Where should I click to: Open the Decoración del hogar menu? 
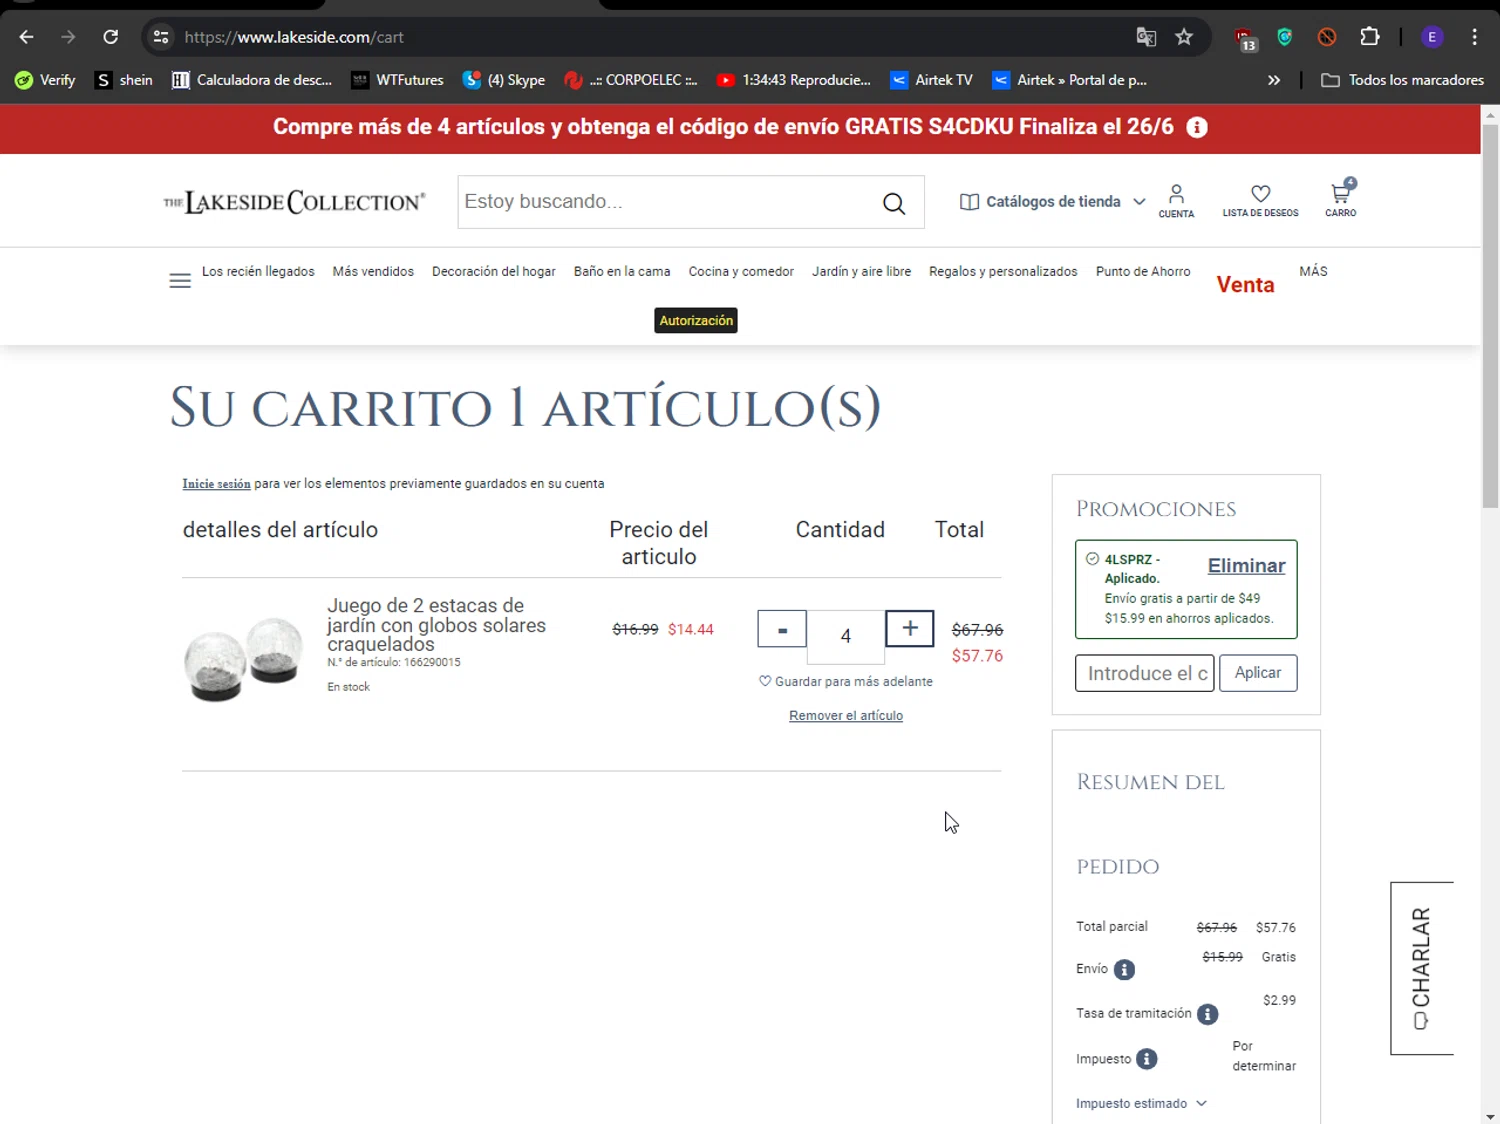click(x=494, y=272)
